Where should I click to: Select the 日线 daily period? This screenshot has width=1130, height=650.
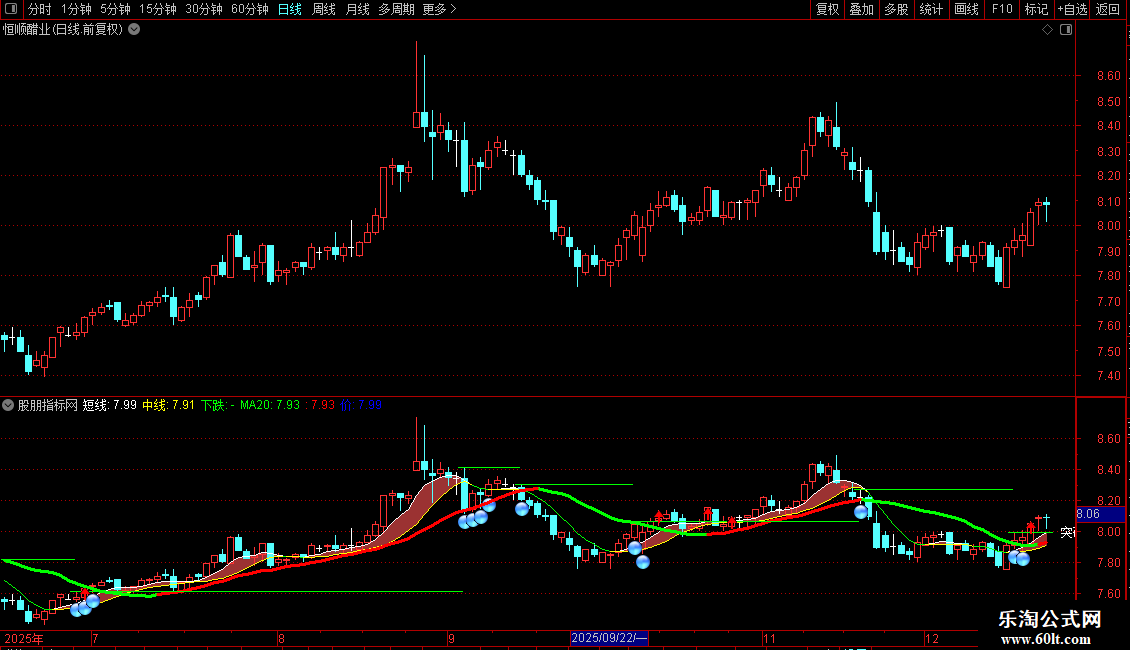tap(290, 9)
